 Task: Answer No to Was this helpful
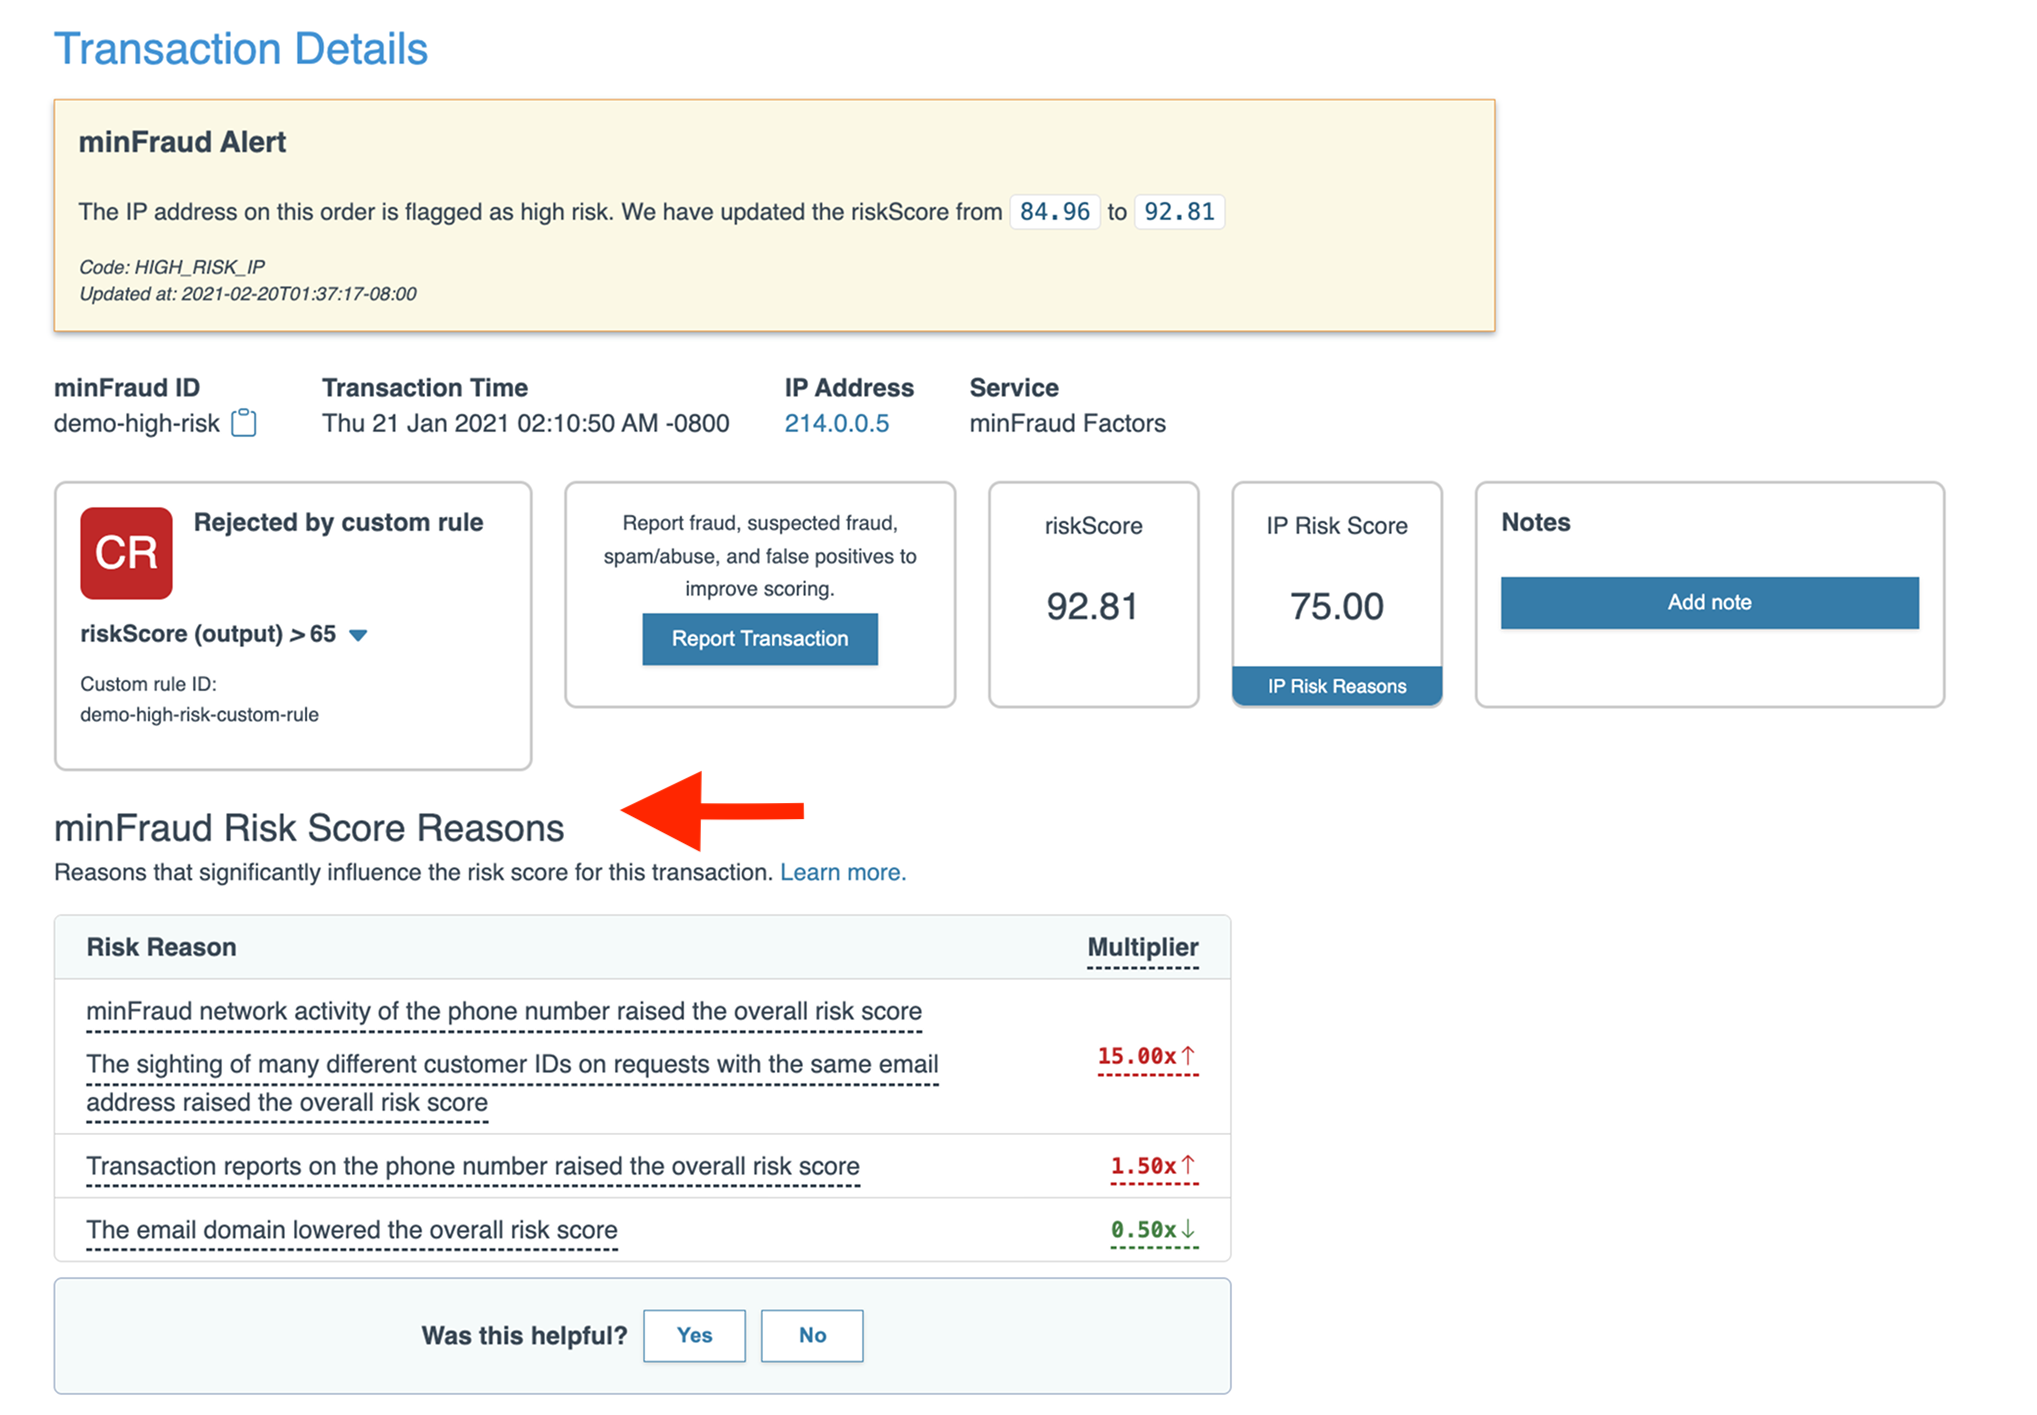coord(811,1336)
